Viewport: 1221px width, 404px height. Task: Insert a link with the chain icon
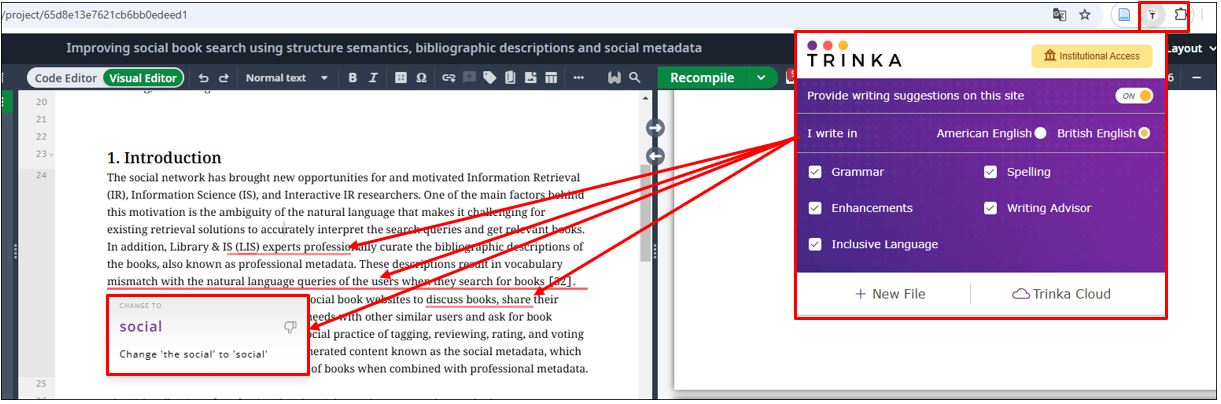coord(449,78)
